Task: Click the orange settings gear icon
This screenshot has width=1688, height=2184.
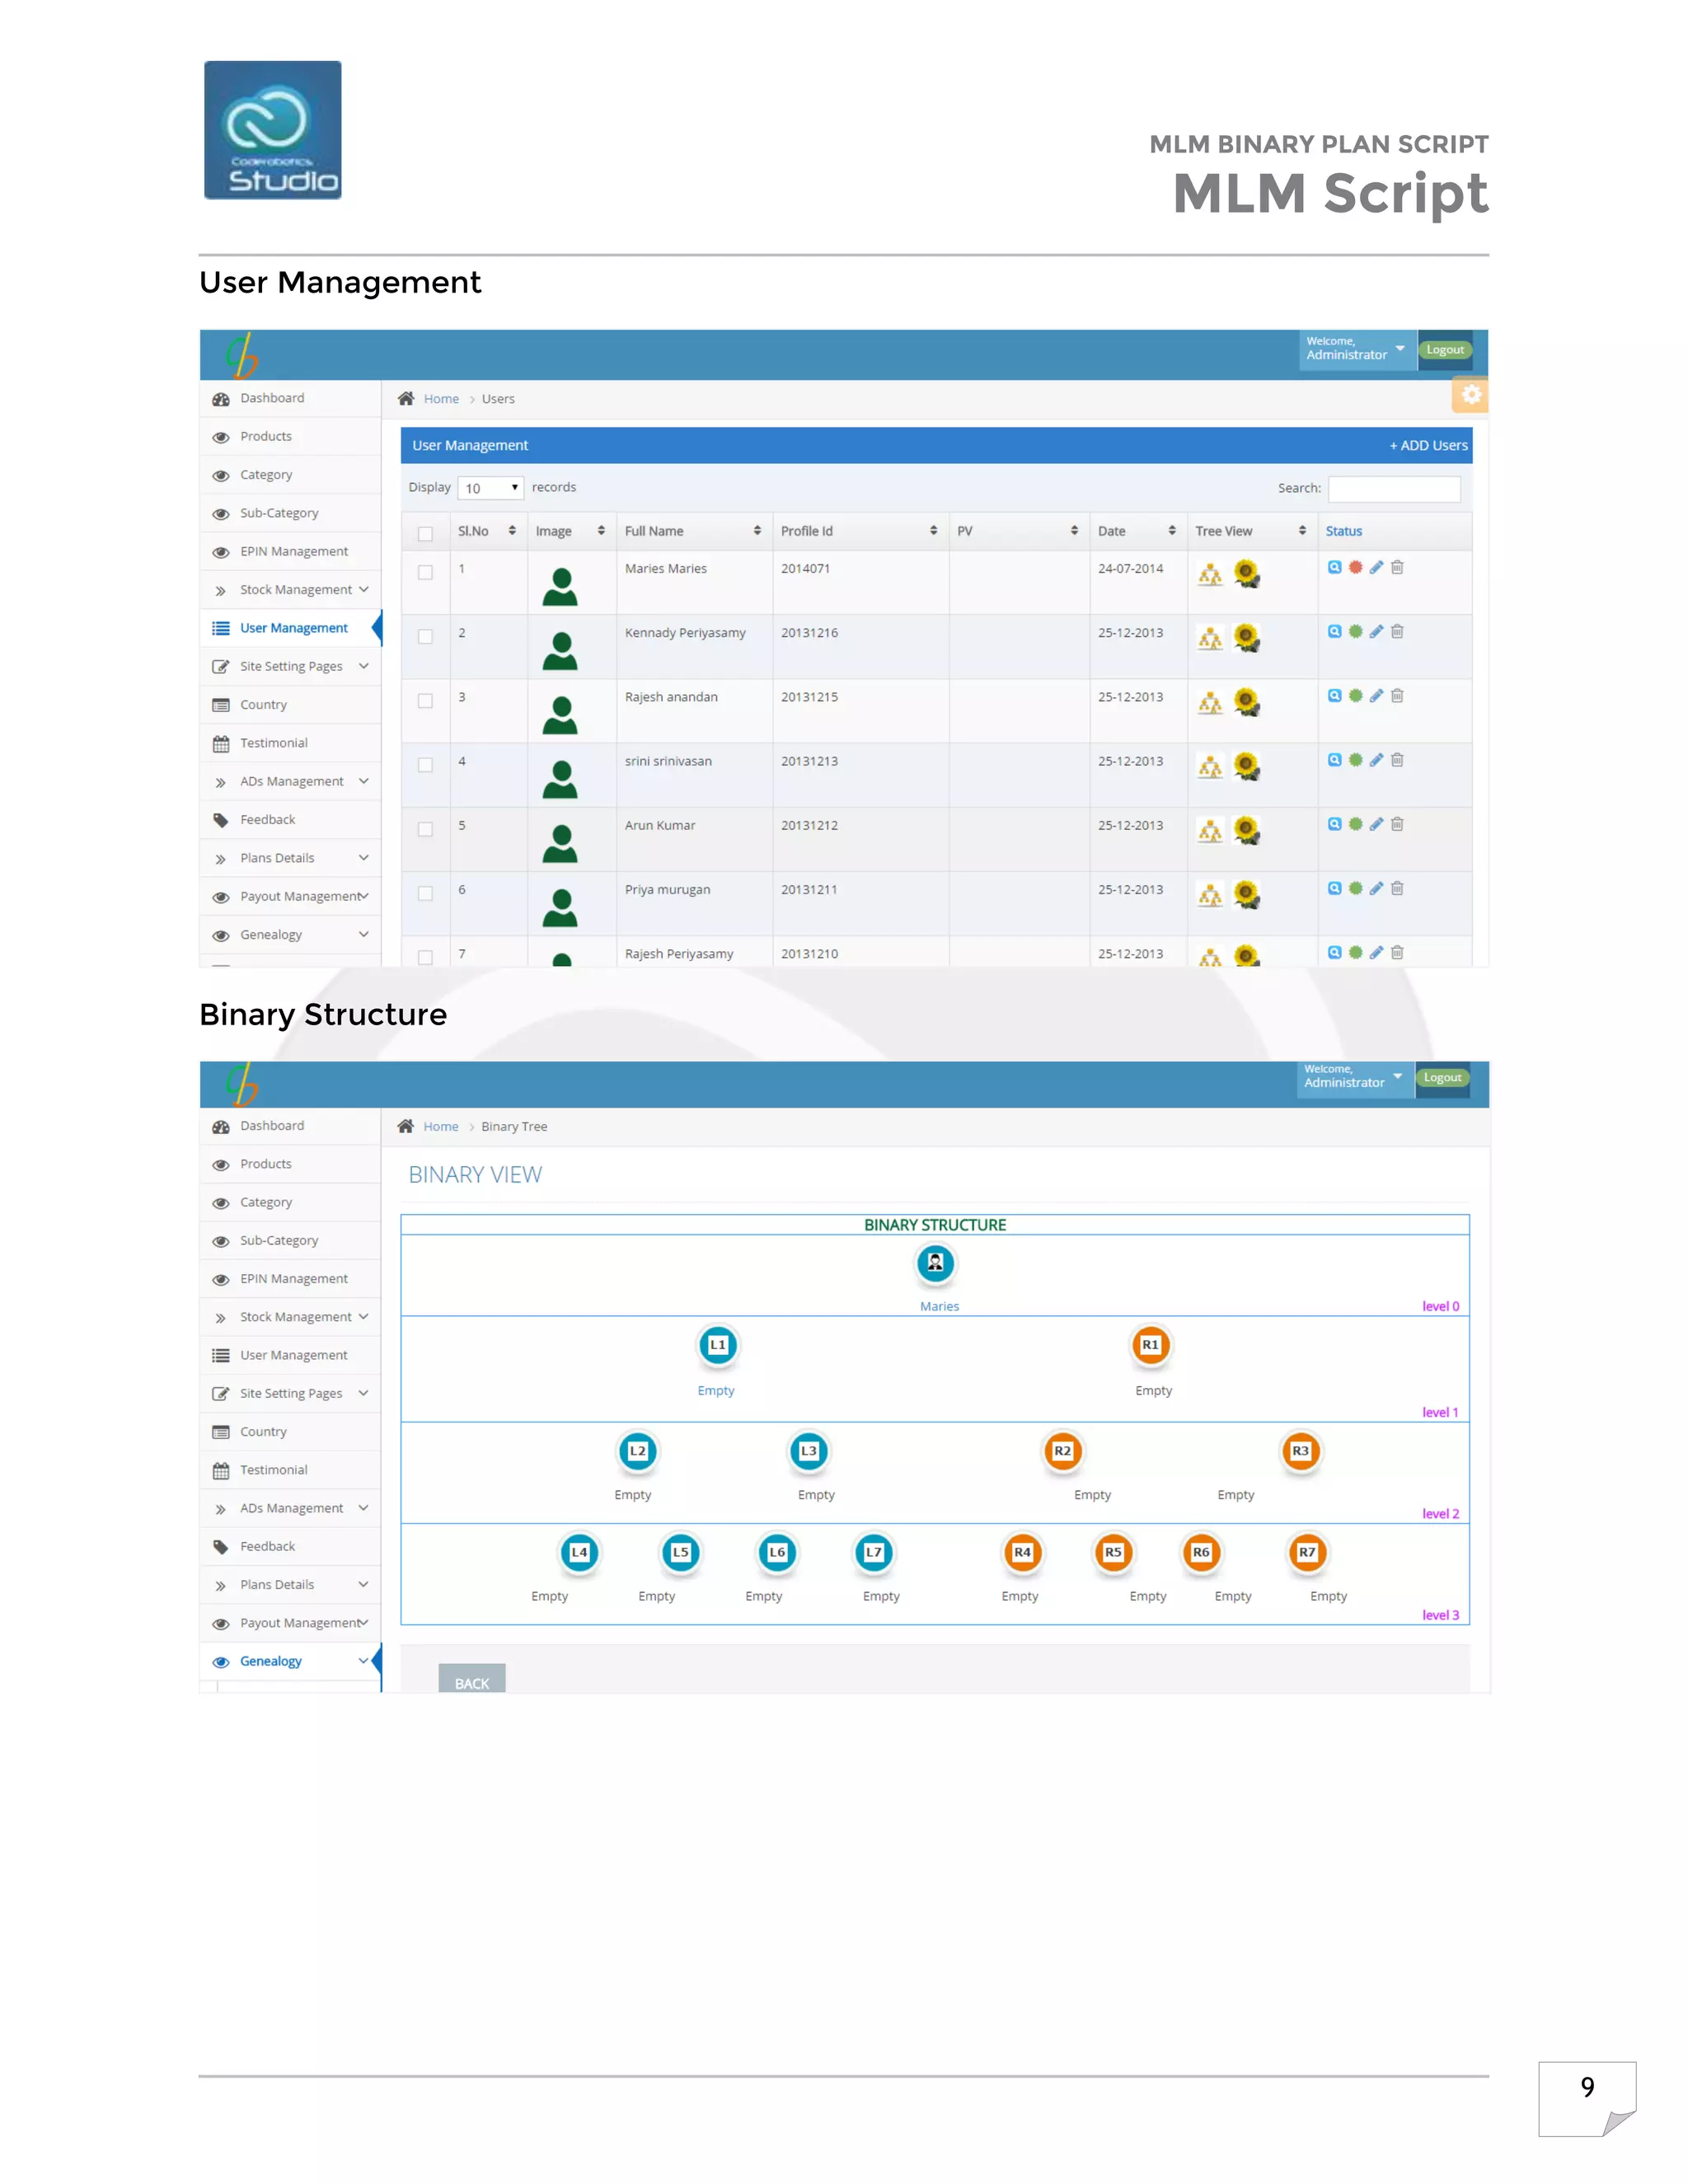Action: pos(1470,395)
